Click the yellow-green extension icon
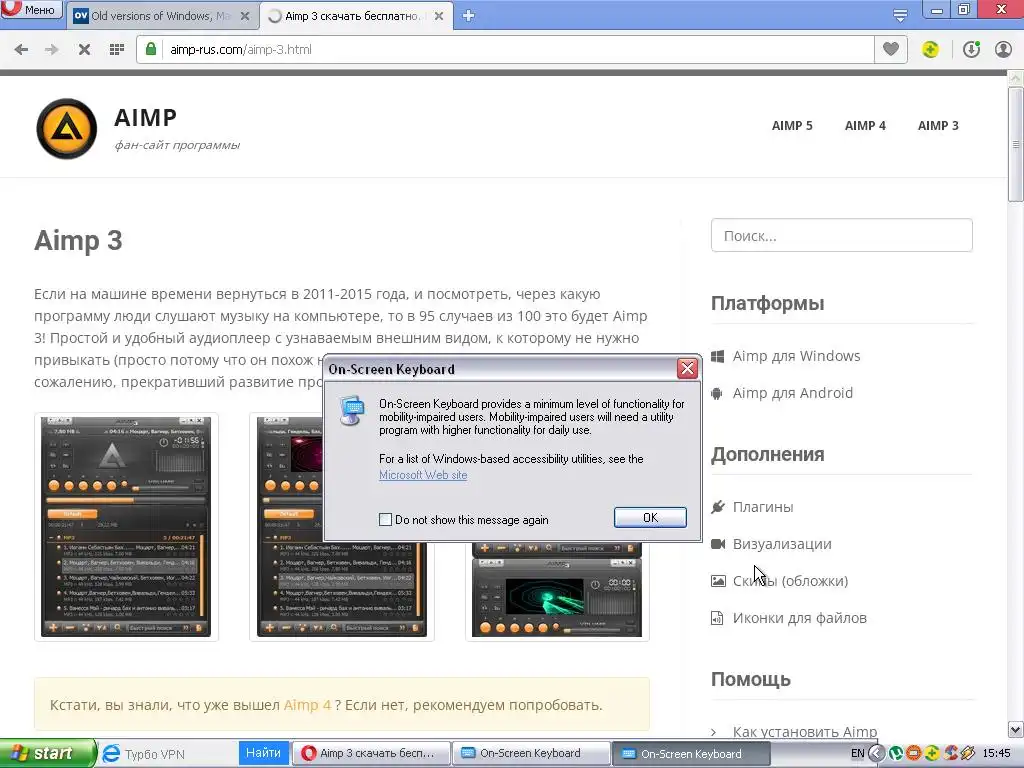The width and height of the screenshot is (1024, 768). click(x=931, y=49)
